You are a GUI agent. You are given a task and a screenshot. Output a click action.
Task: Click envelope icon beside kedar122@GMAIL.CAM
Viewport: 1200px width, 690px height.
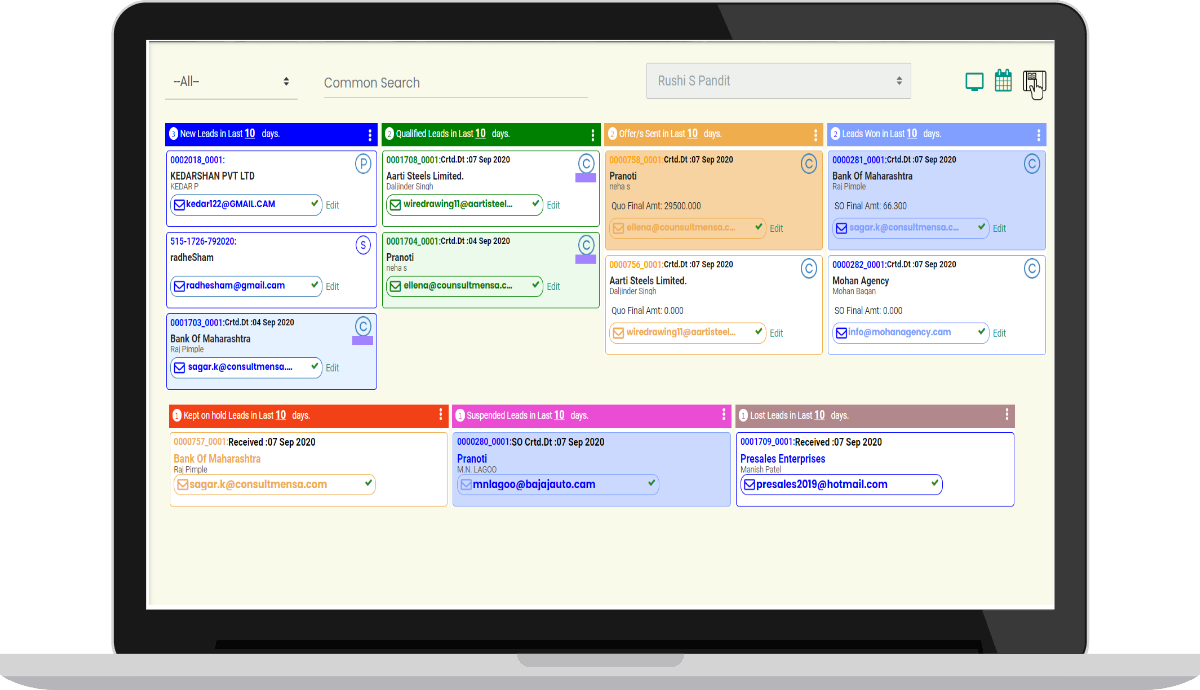(x=180, y=204)
